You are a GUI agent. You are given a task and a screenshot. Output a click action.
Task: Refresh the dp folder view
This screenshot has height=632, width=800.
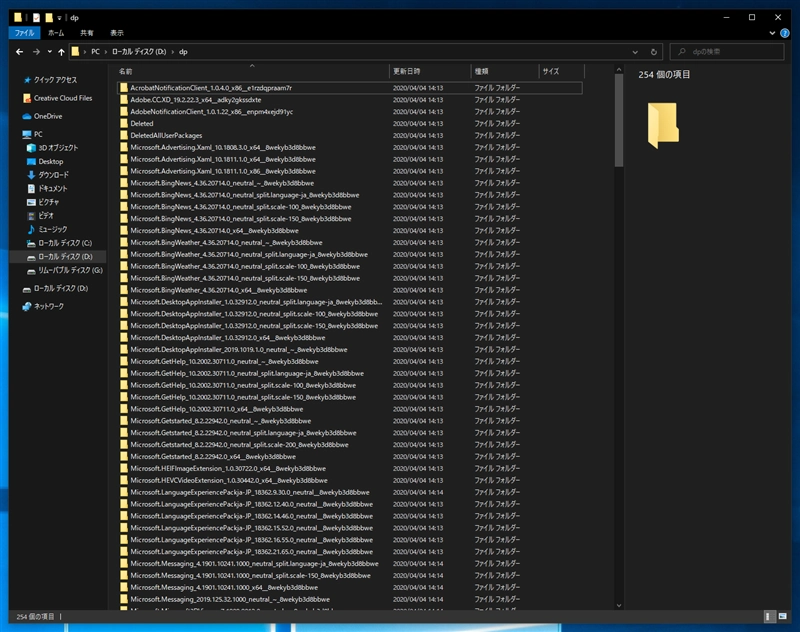pos(654,52)
